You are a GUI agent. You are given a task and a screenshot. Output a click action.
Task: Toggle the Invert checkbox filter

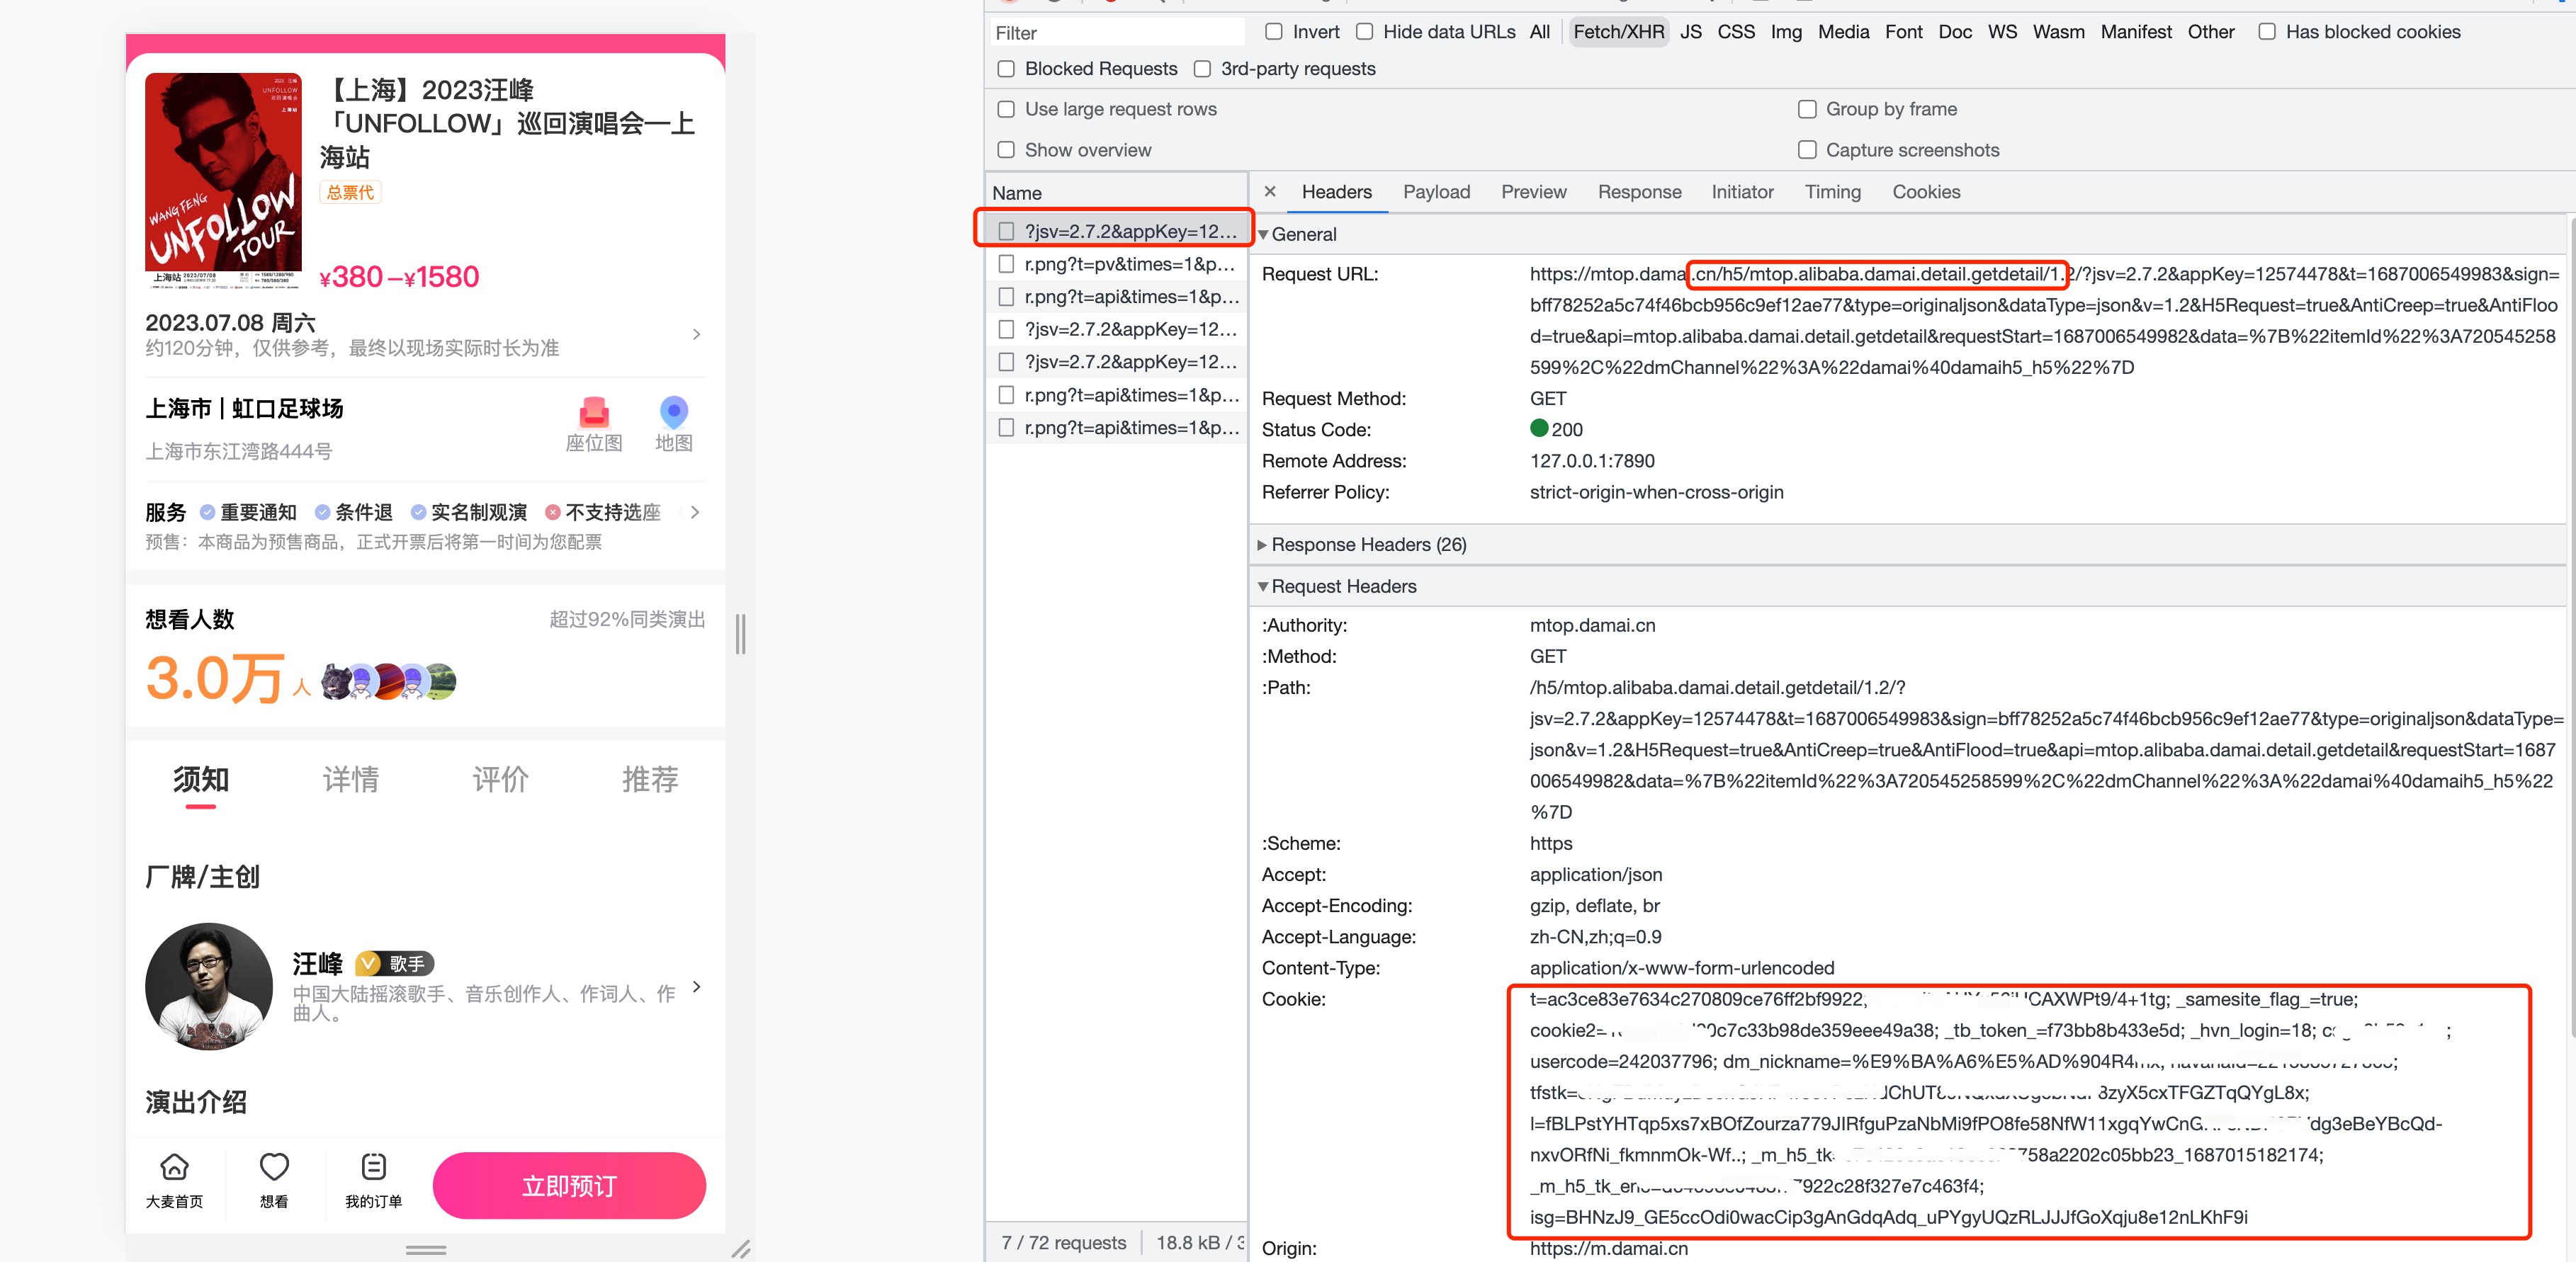point(1275,31)
